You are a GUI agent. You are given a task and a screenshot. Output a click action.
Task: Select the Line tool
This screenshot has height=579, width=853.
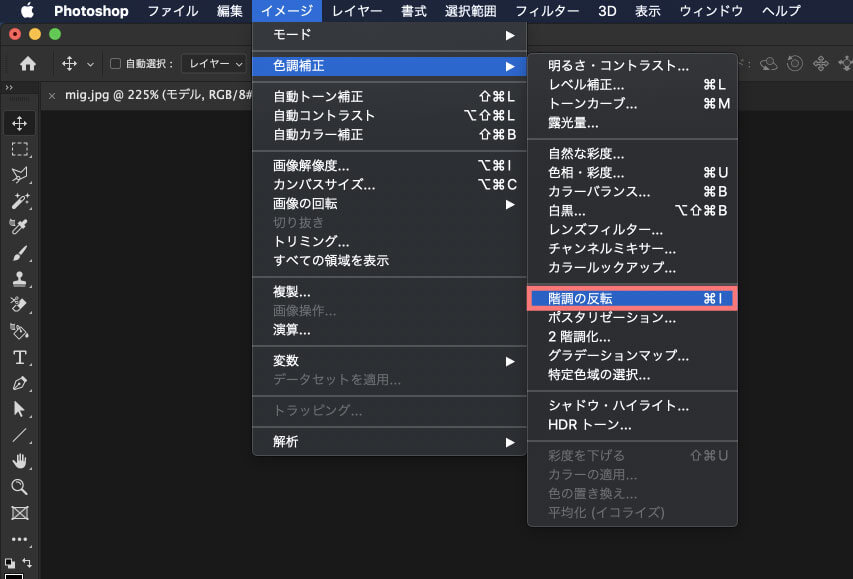(20, 435)
